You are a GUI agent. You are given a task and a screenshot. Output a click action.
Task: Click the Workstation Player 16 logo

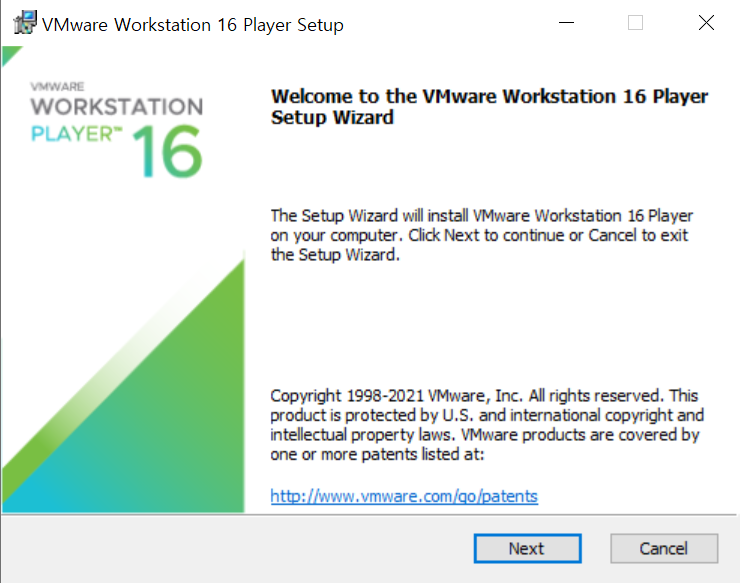pos(117,130)
